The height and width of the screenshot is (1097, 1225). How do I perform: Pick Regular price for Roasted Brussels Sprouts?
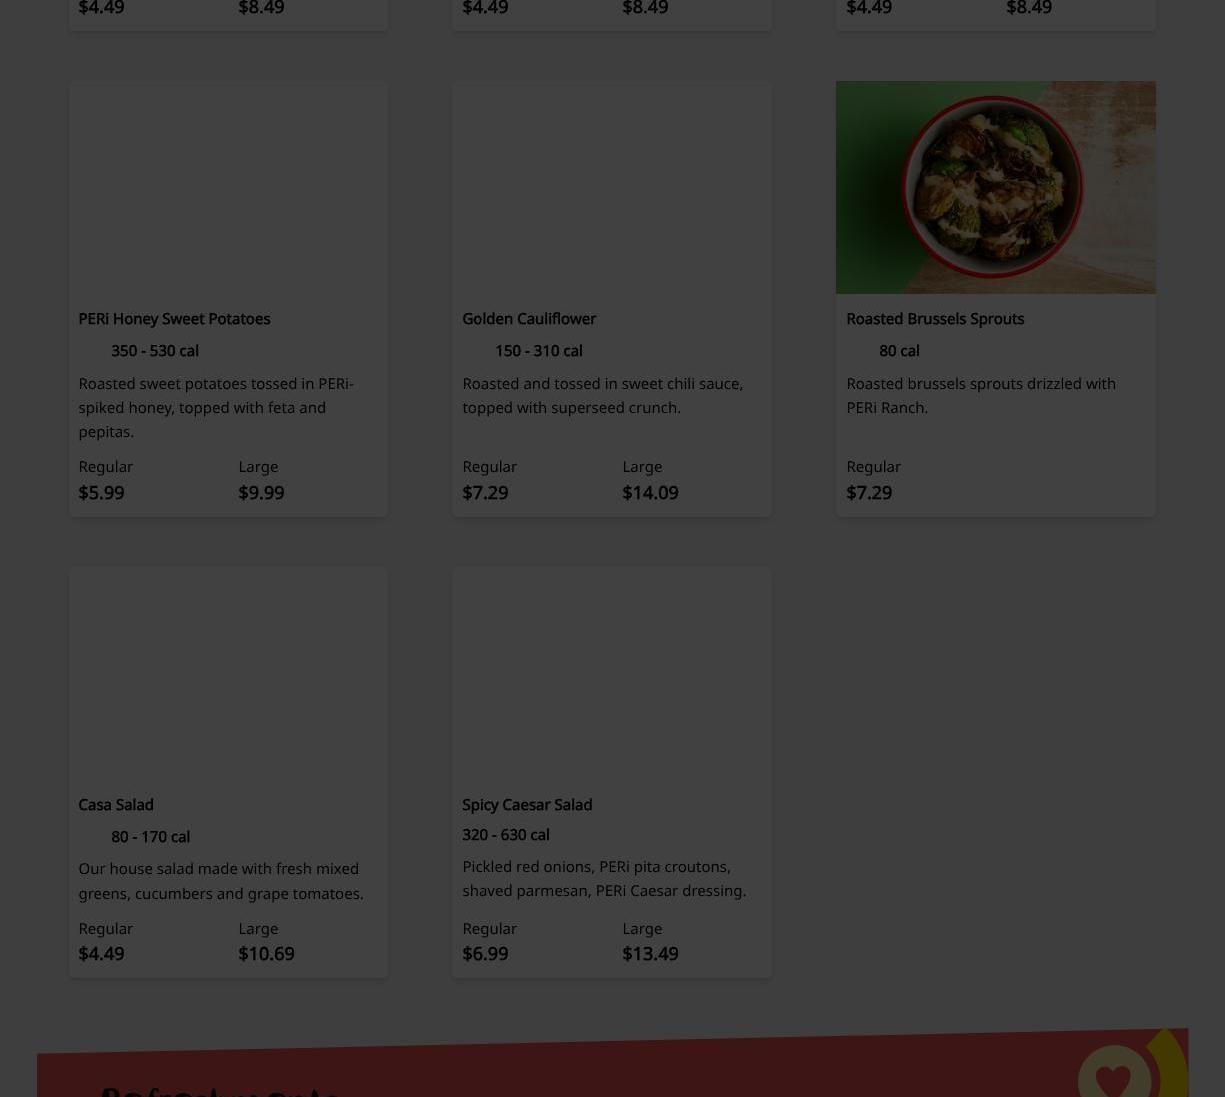(869, 492)
